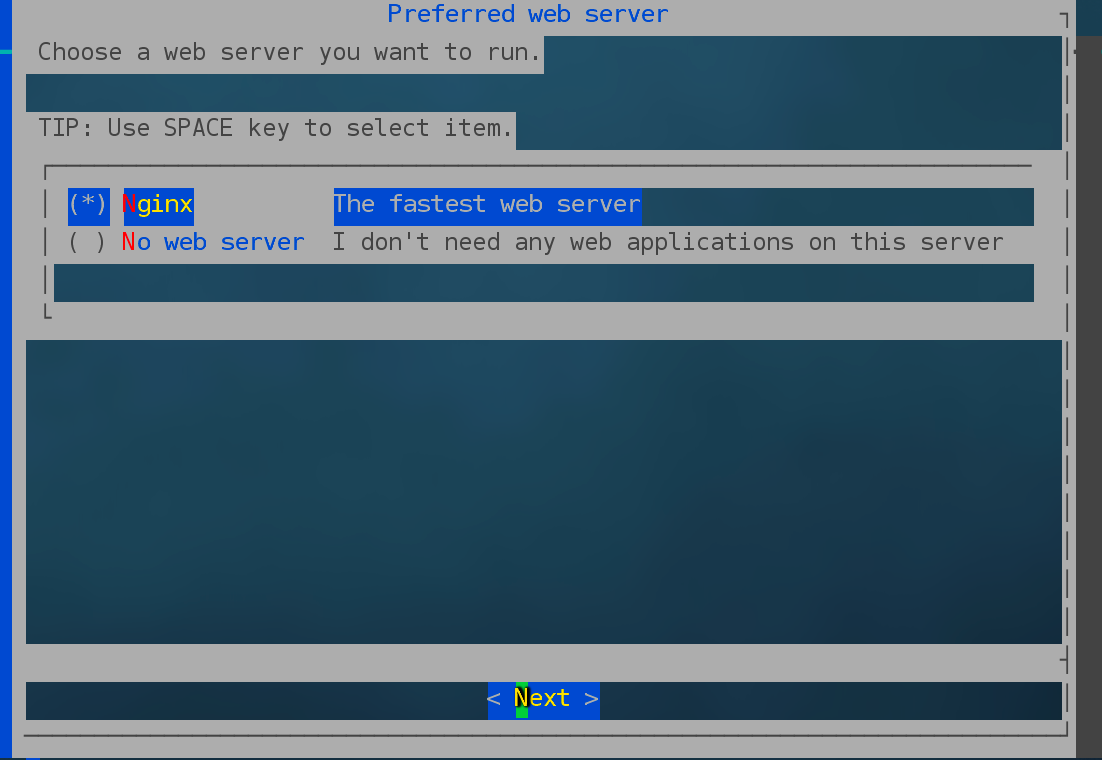Click the 'No web server' option label
1102x760 pixels.
[214, 243]
